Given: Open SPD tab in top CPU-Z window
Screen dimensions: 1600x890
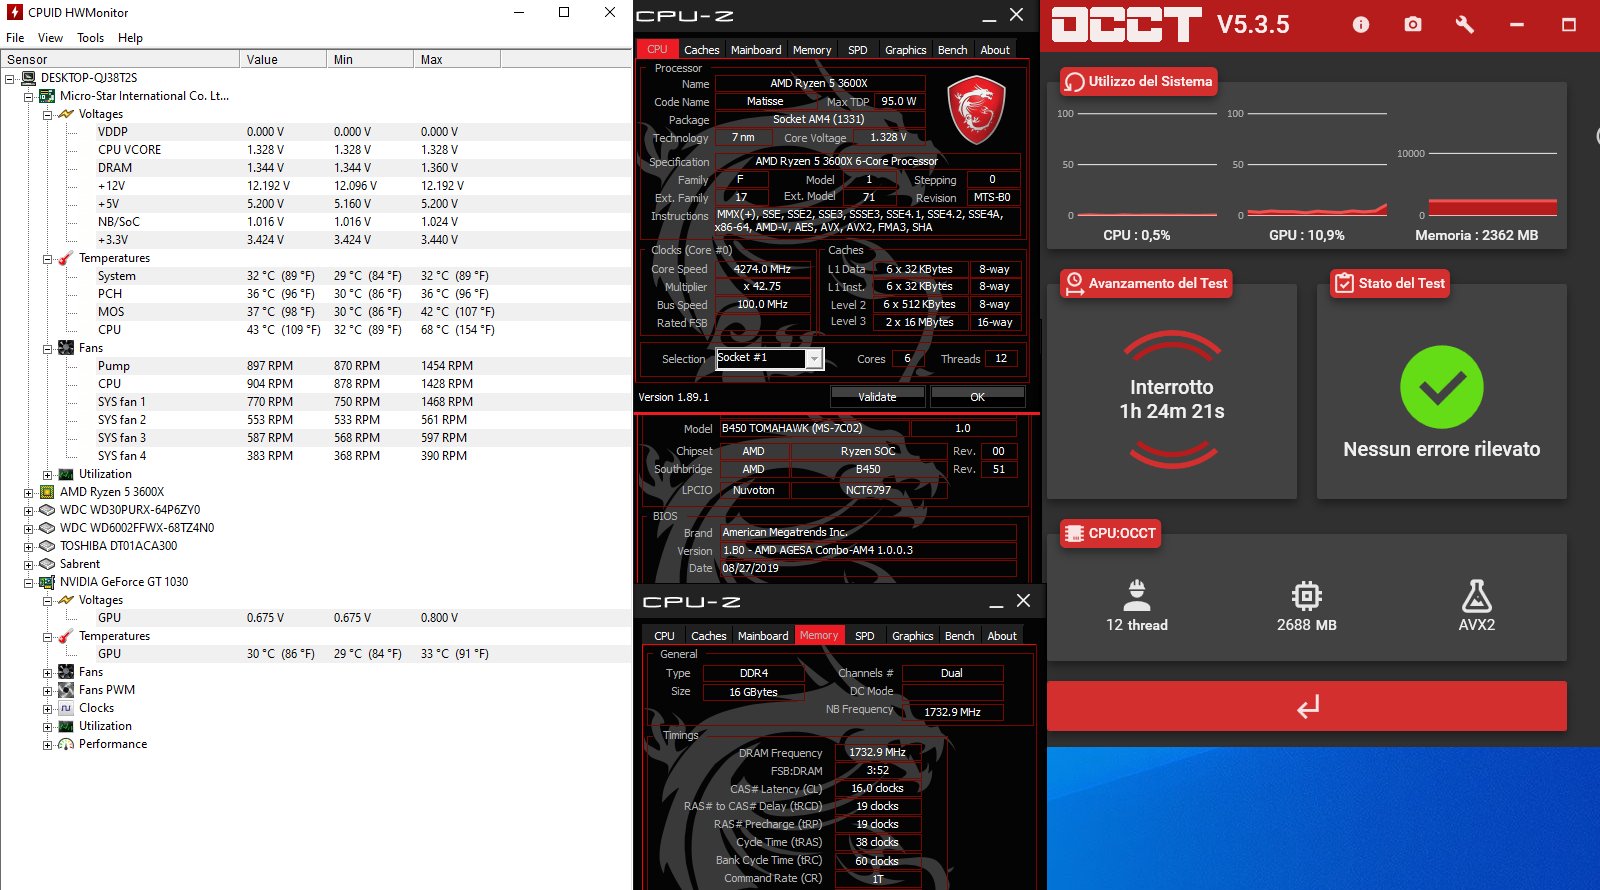Looking at the screenshot, I should [x=858, y=50].
